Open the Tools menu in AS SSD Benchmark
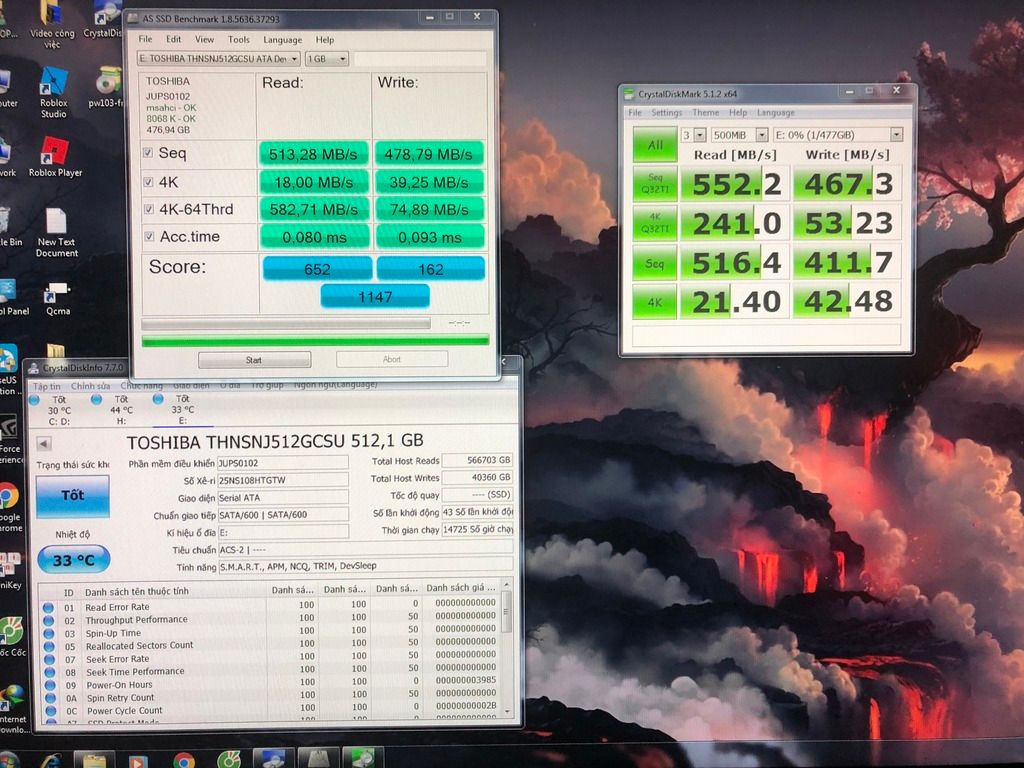Viewport: 1024px width, 768px height. 239,40
